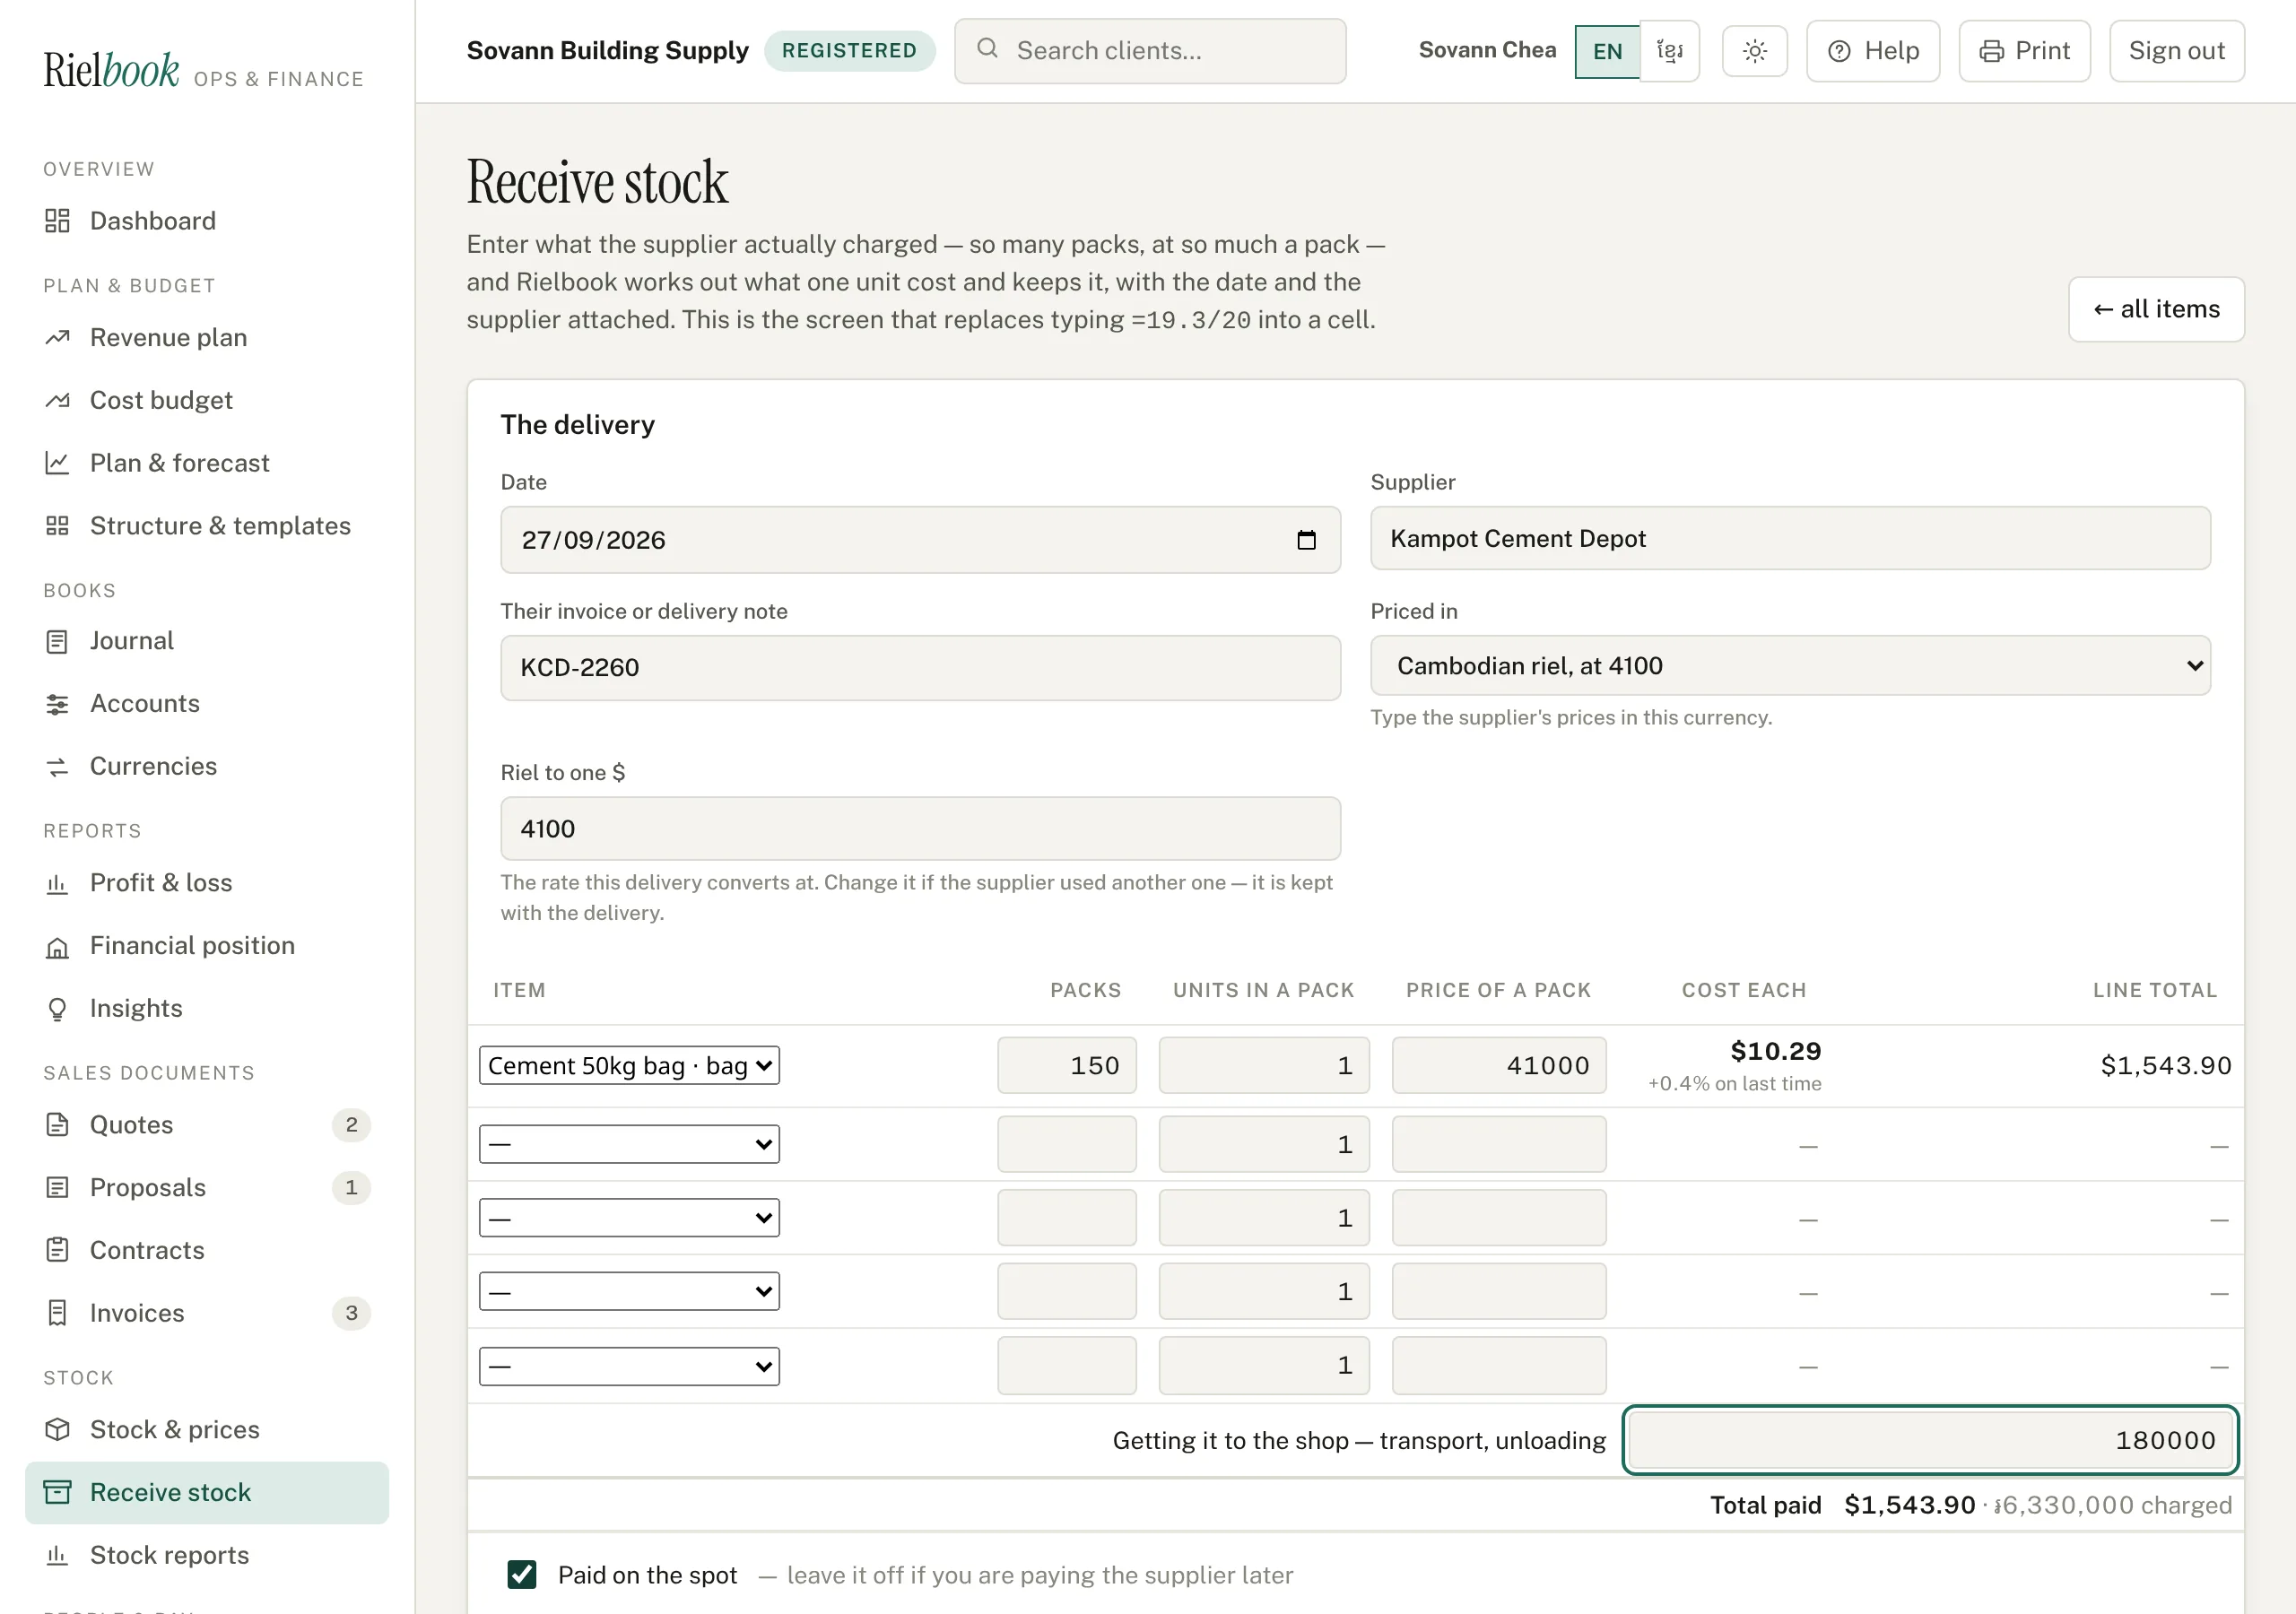Toggle the Paid on the spot checkbox
2296x1614 pixels.
click(x=522, y=1575)
